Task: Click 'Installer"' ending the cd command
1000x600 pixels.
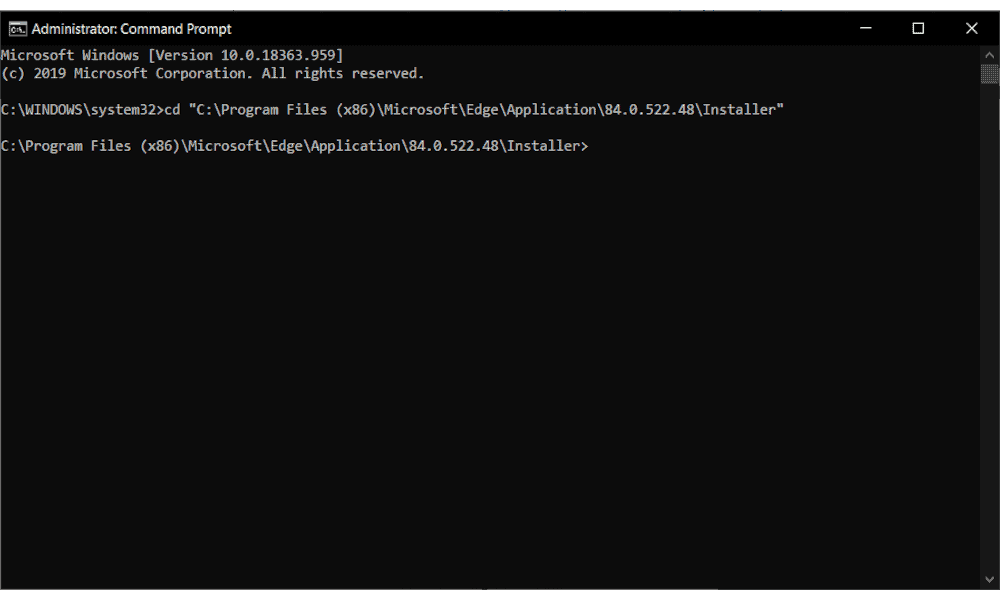Action: (743, 110)
